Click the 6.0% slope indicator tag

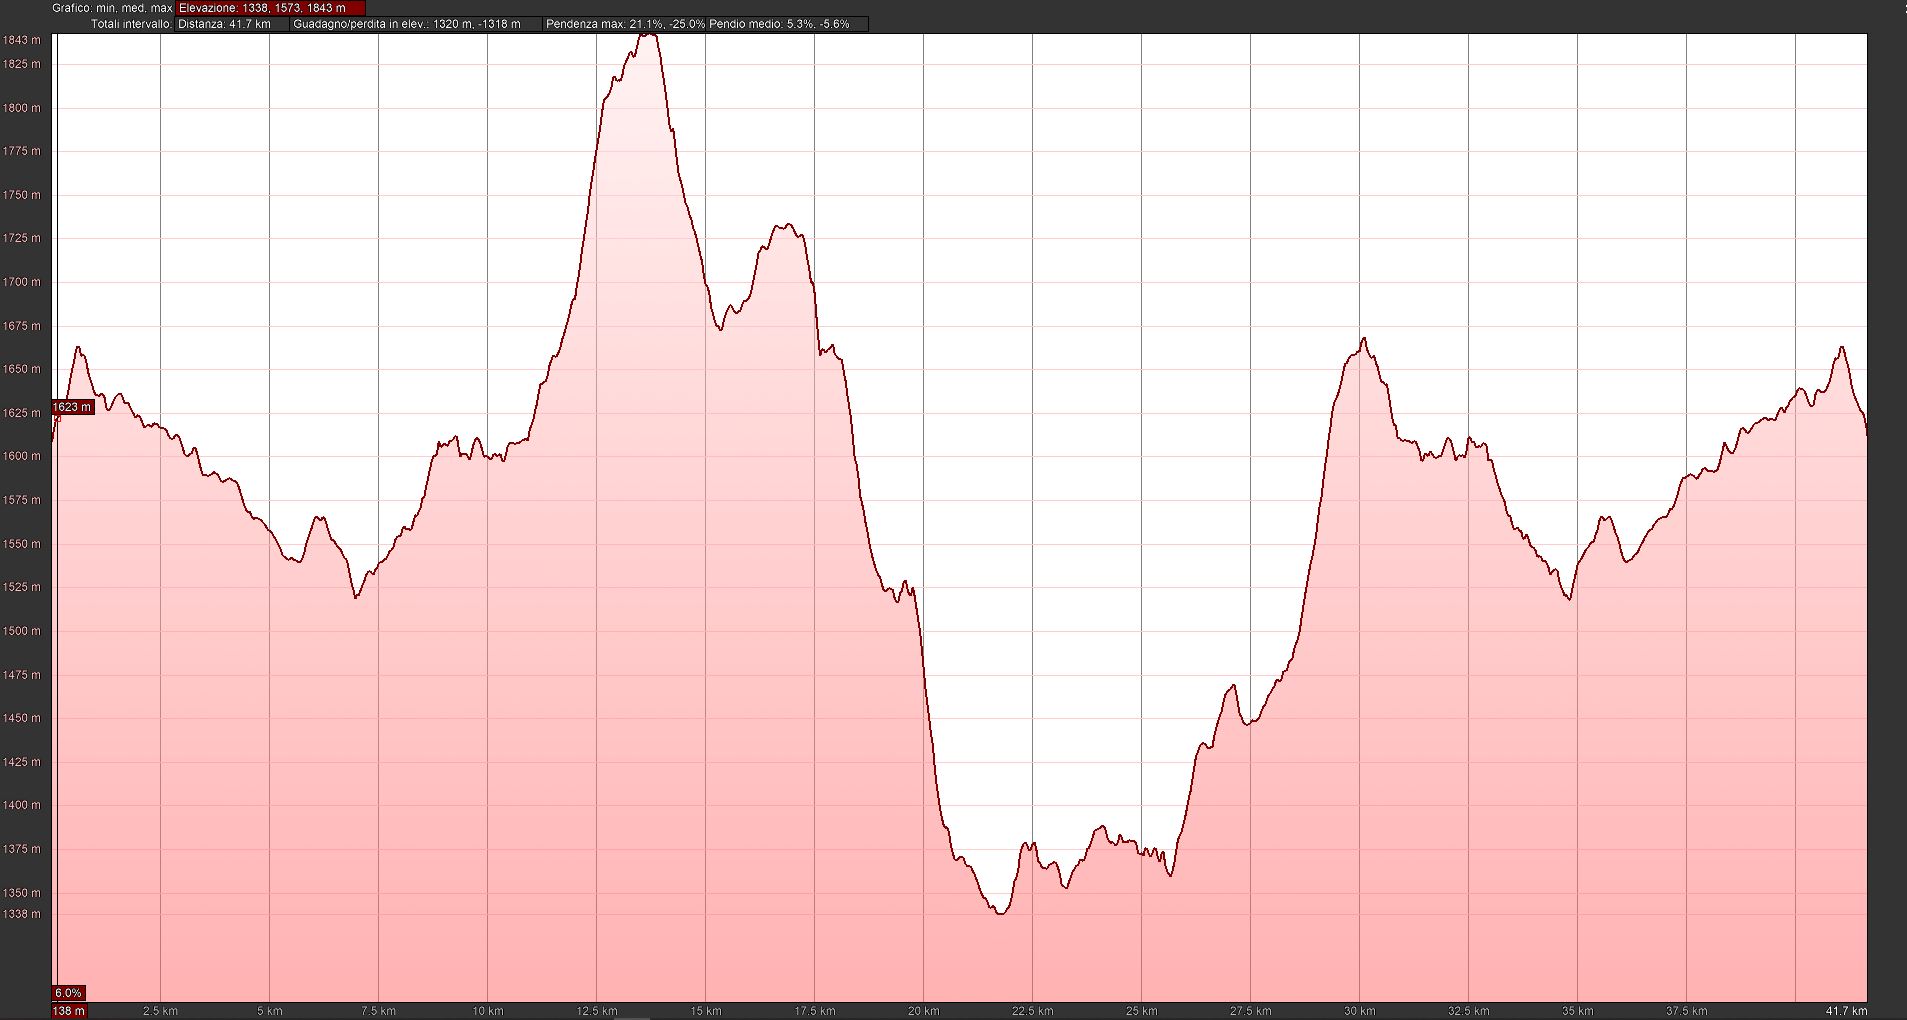tap(68, 993)
